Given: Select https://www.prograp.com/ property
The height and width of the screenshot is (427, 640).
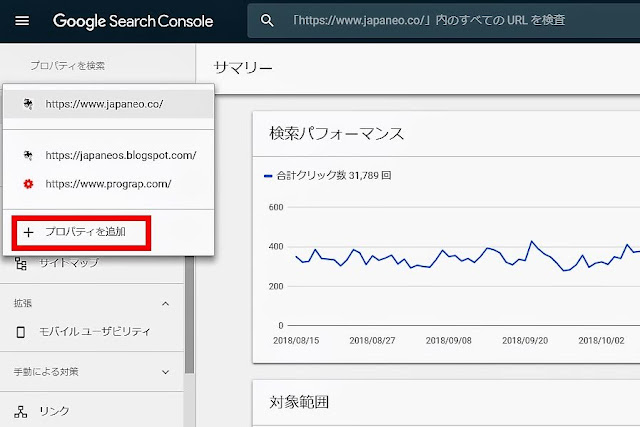Looking at the screenshot, I should tap(108, 184).
